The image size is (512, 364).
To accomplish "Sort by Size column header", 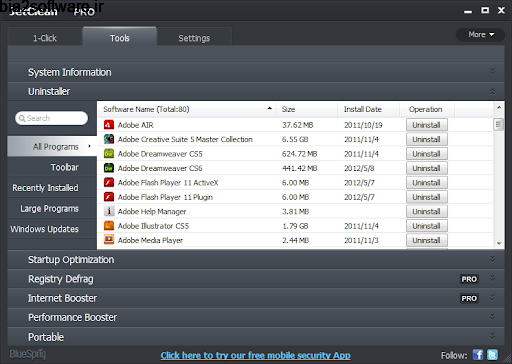I will 307,109.
